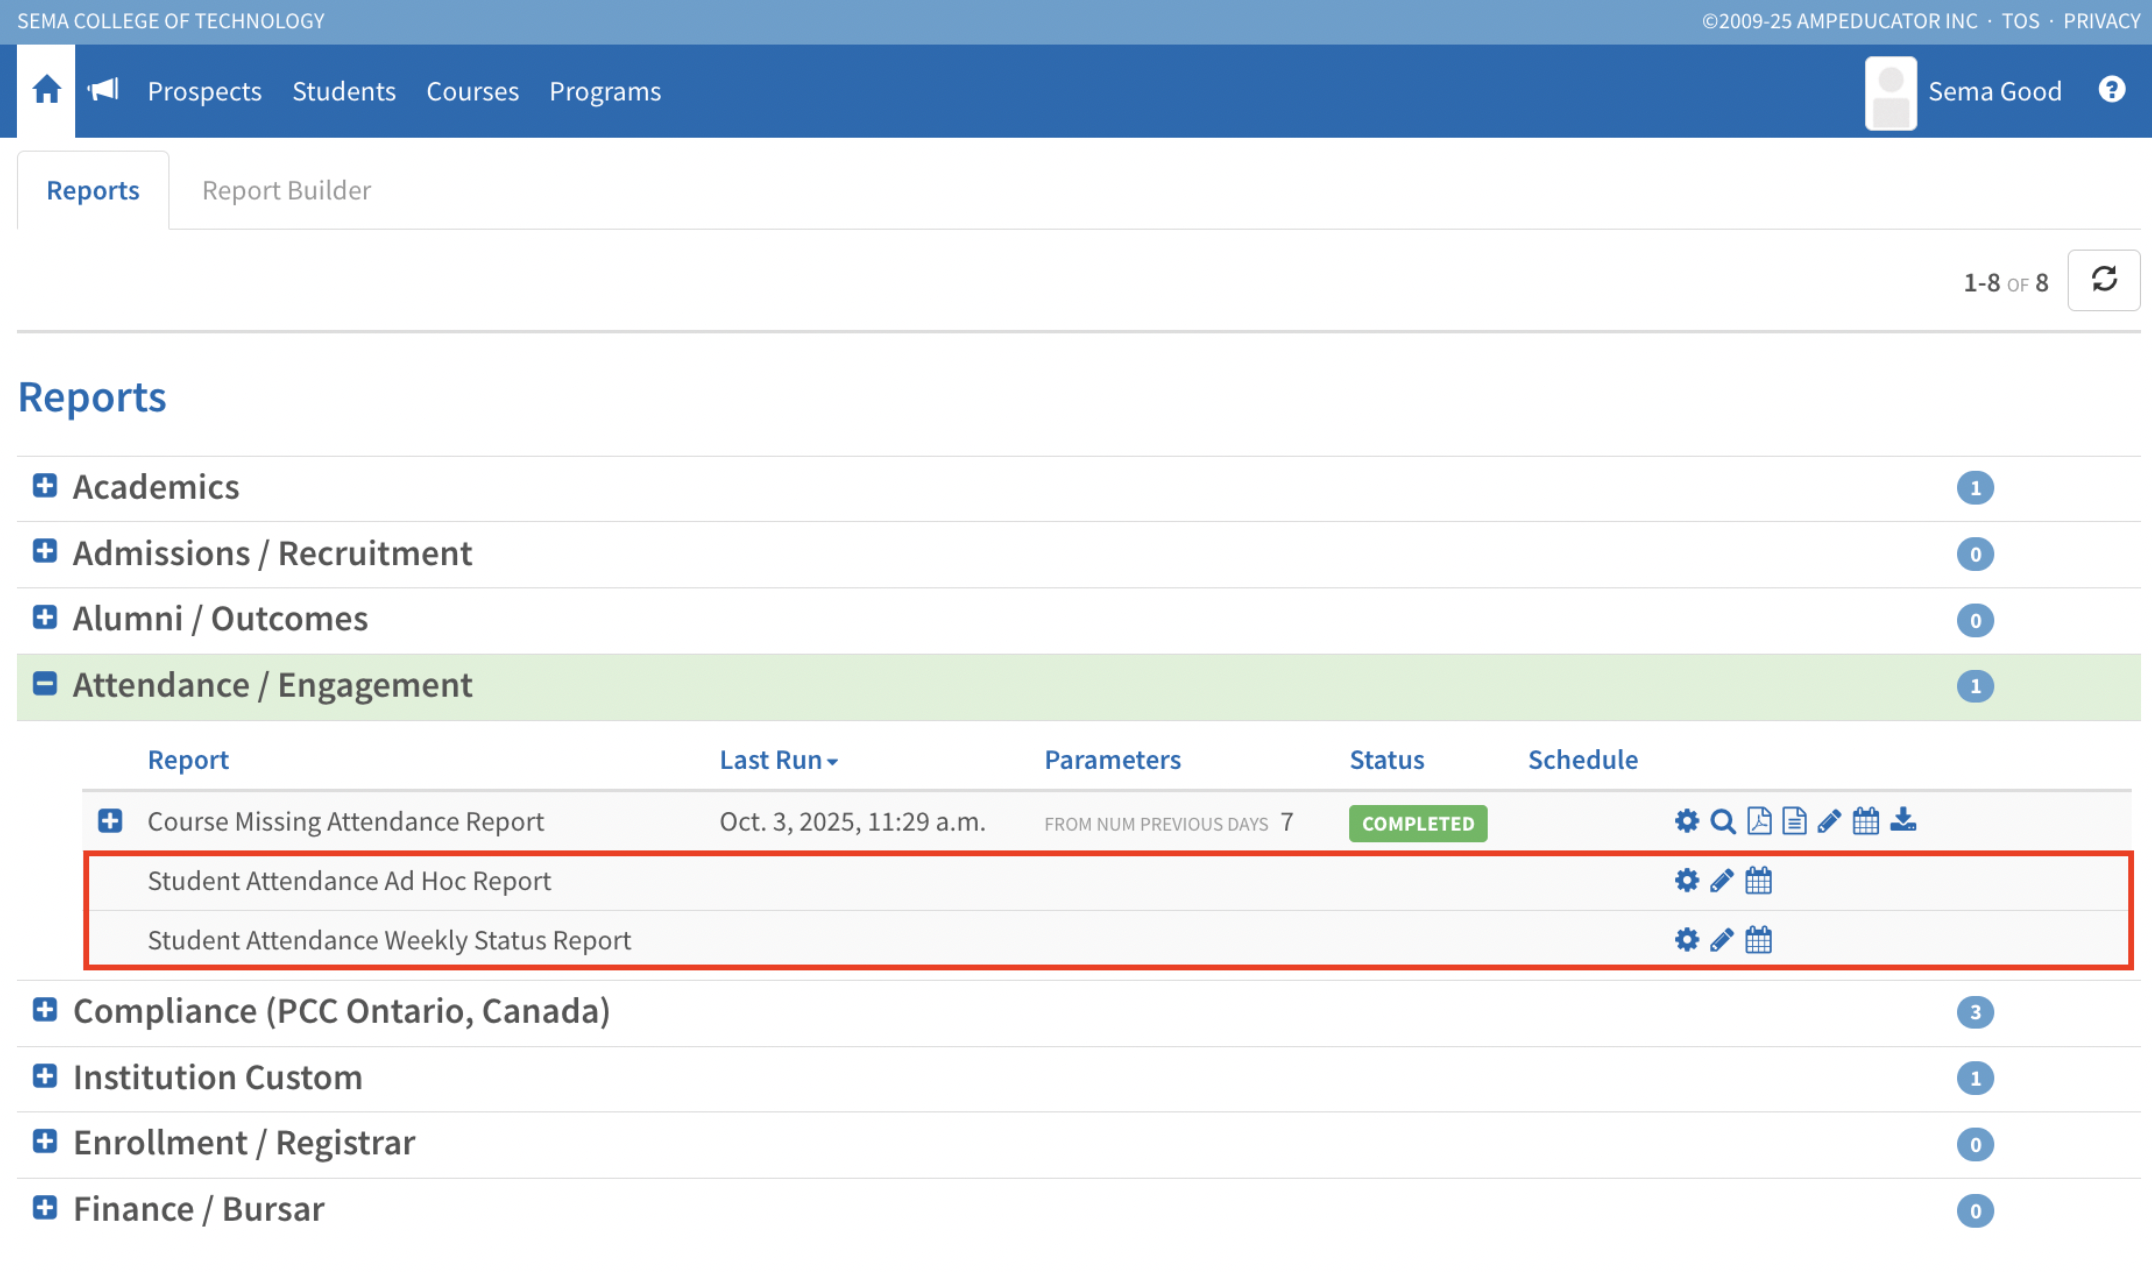Click the home icon in navbar
The height and width of the screenshot is (1272, 2152).
(x=46, y=90)
